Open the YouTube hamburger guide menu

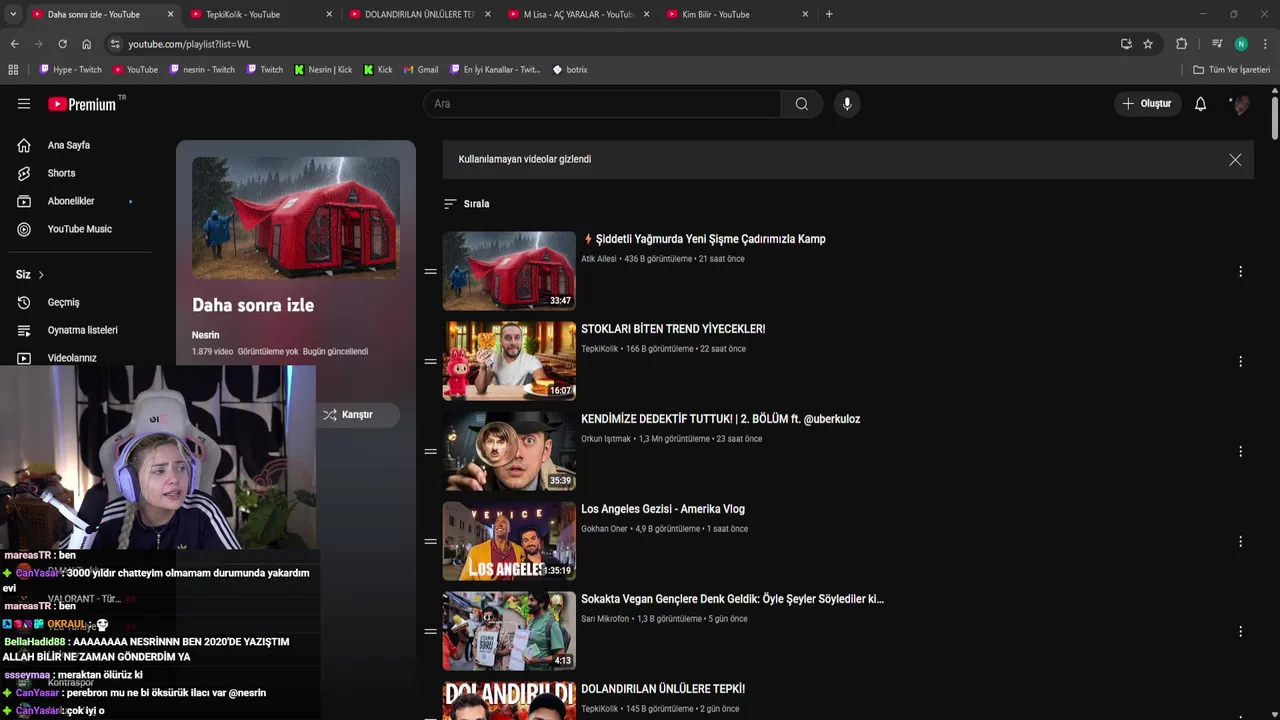pos(24,104)
